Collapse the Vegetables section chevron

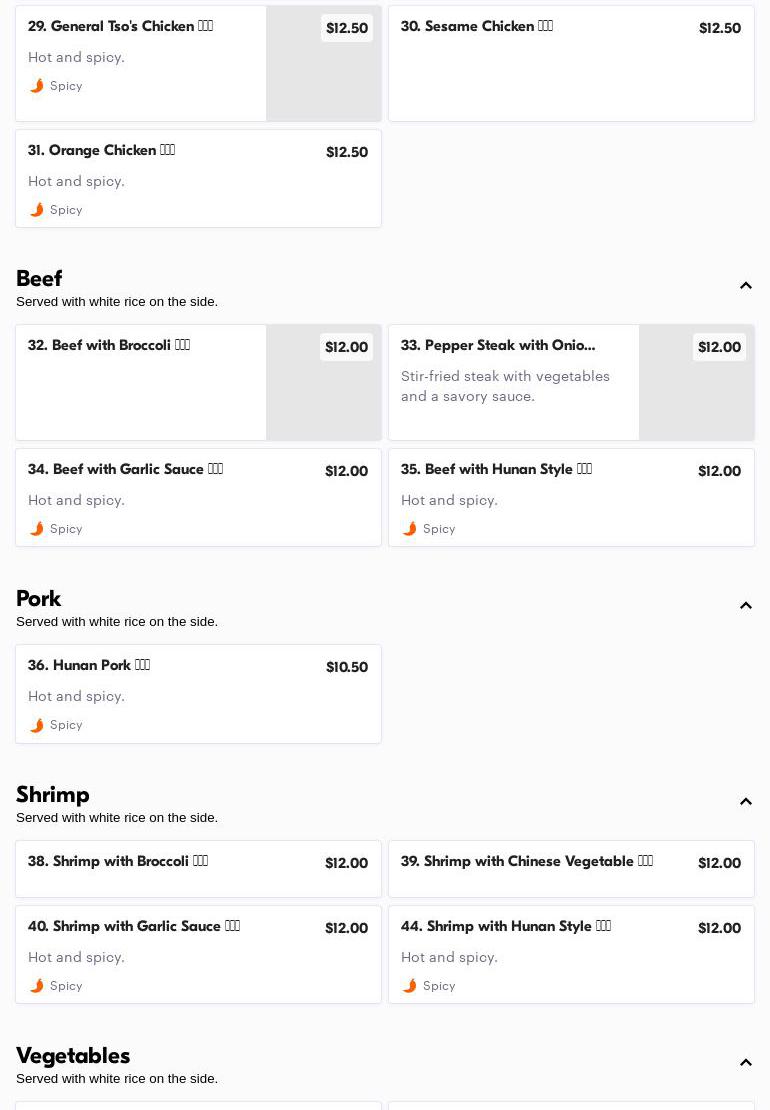(x=746, y=1063)
